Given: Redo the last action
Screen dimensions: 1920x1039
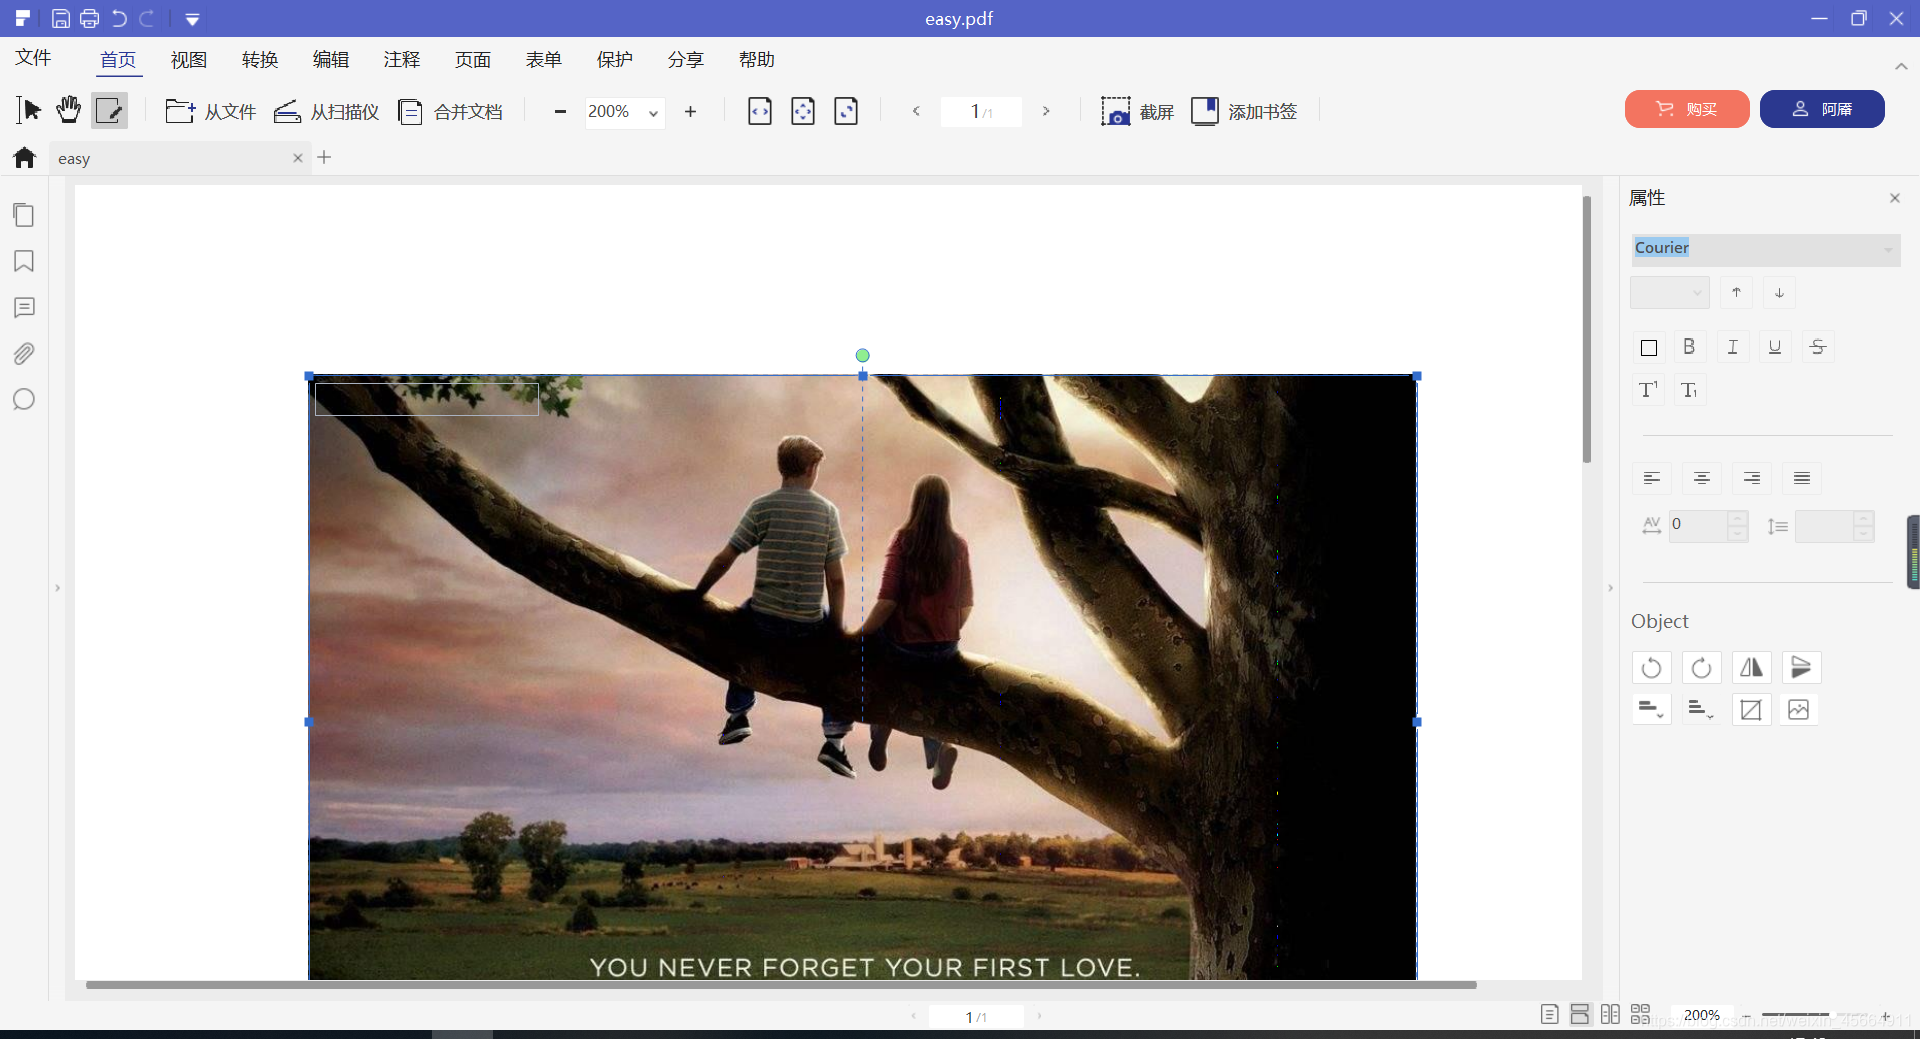Looking at the screenshot, I should (147, 18).
